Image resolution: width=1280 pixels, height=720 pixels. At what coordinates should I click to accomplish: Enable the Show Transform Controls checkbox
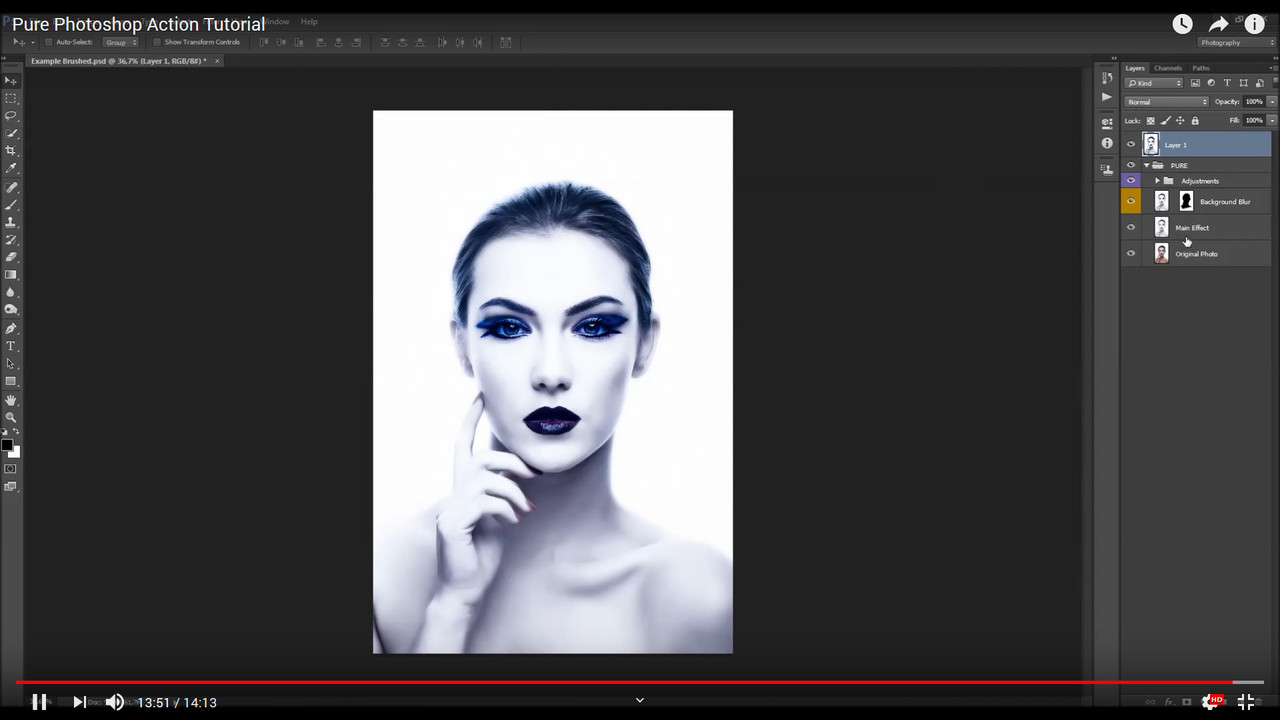tap(157, 42)
